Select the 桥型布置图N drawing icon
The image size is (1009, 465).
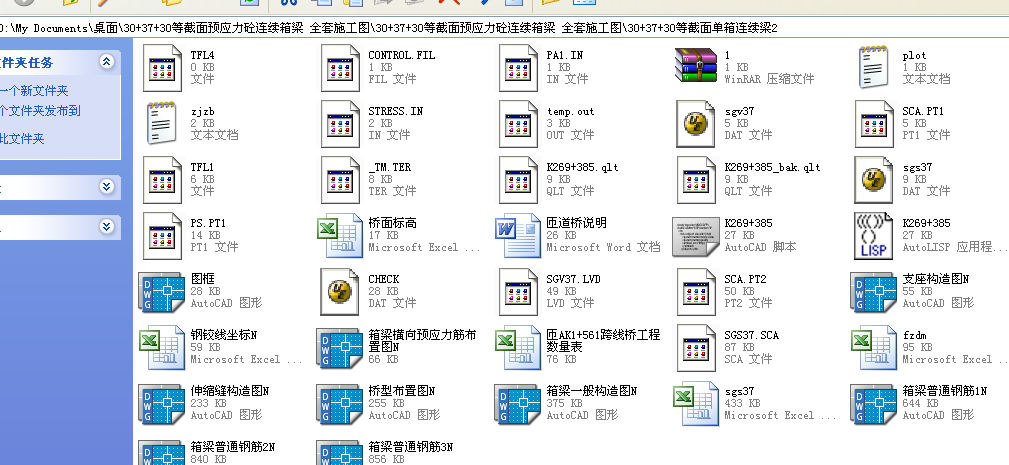[340, 404]
